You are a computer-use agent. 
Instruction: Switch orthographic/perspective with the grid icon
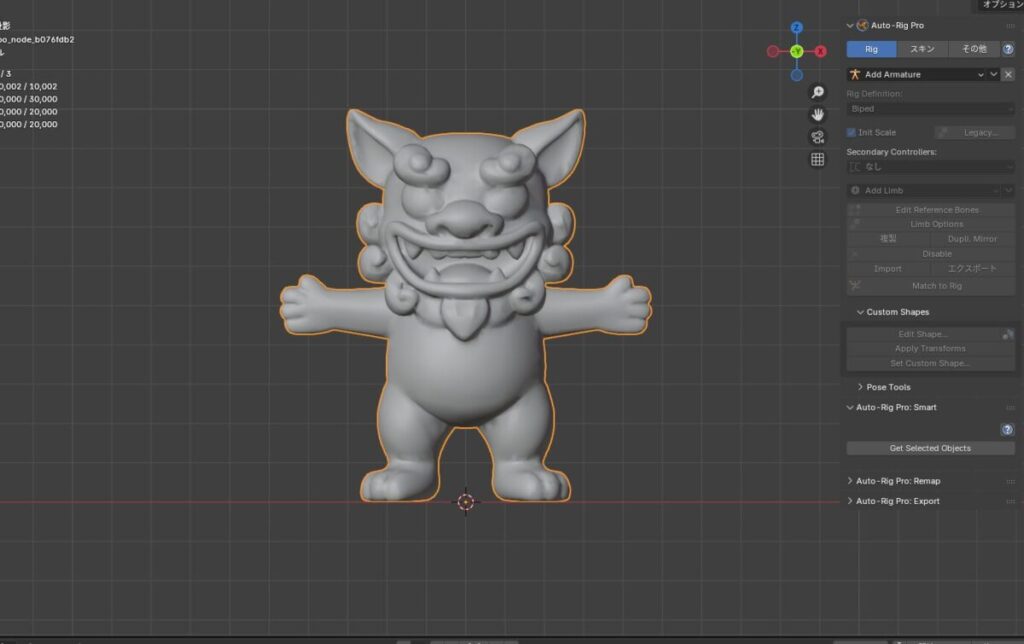pyautogui.click(x=817, y=159)
